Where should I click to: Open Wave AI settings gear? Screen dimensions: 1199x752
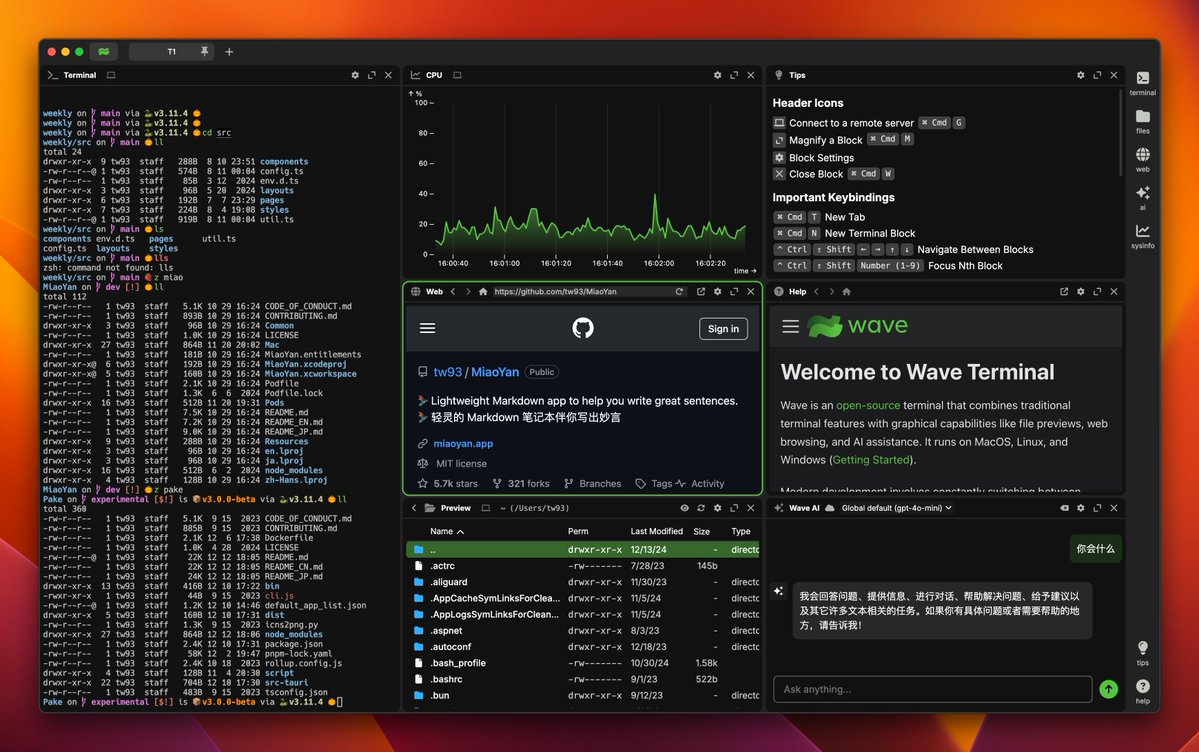[1080, 508]
